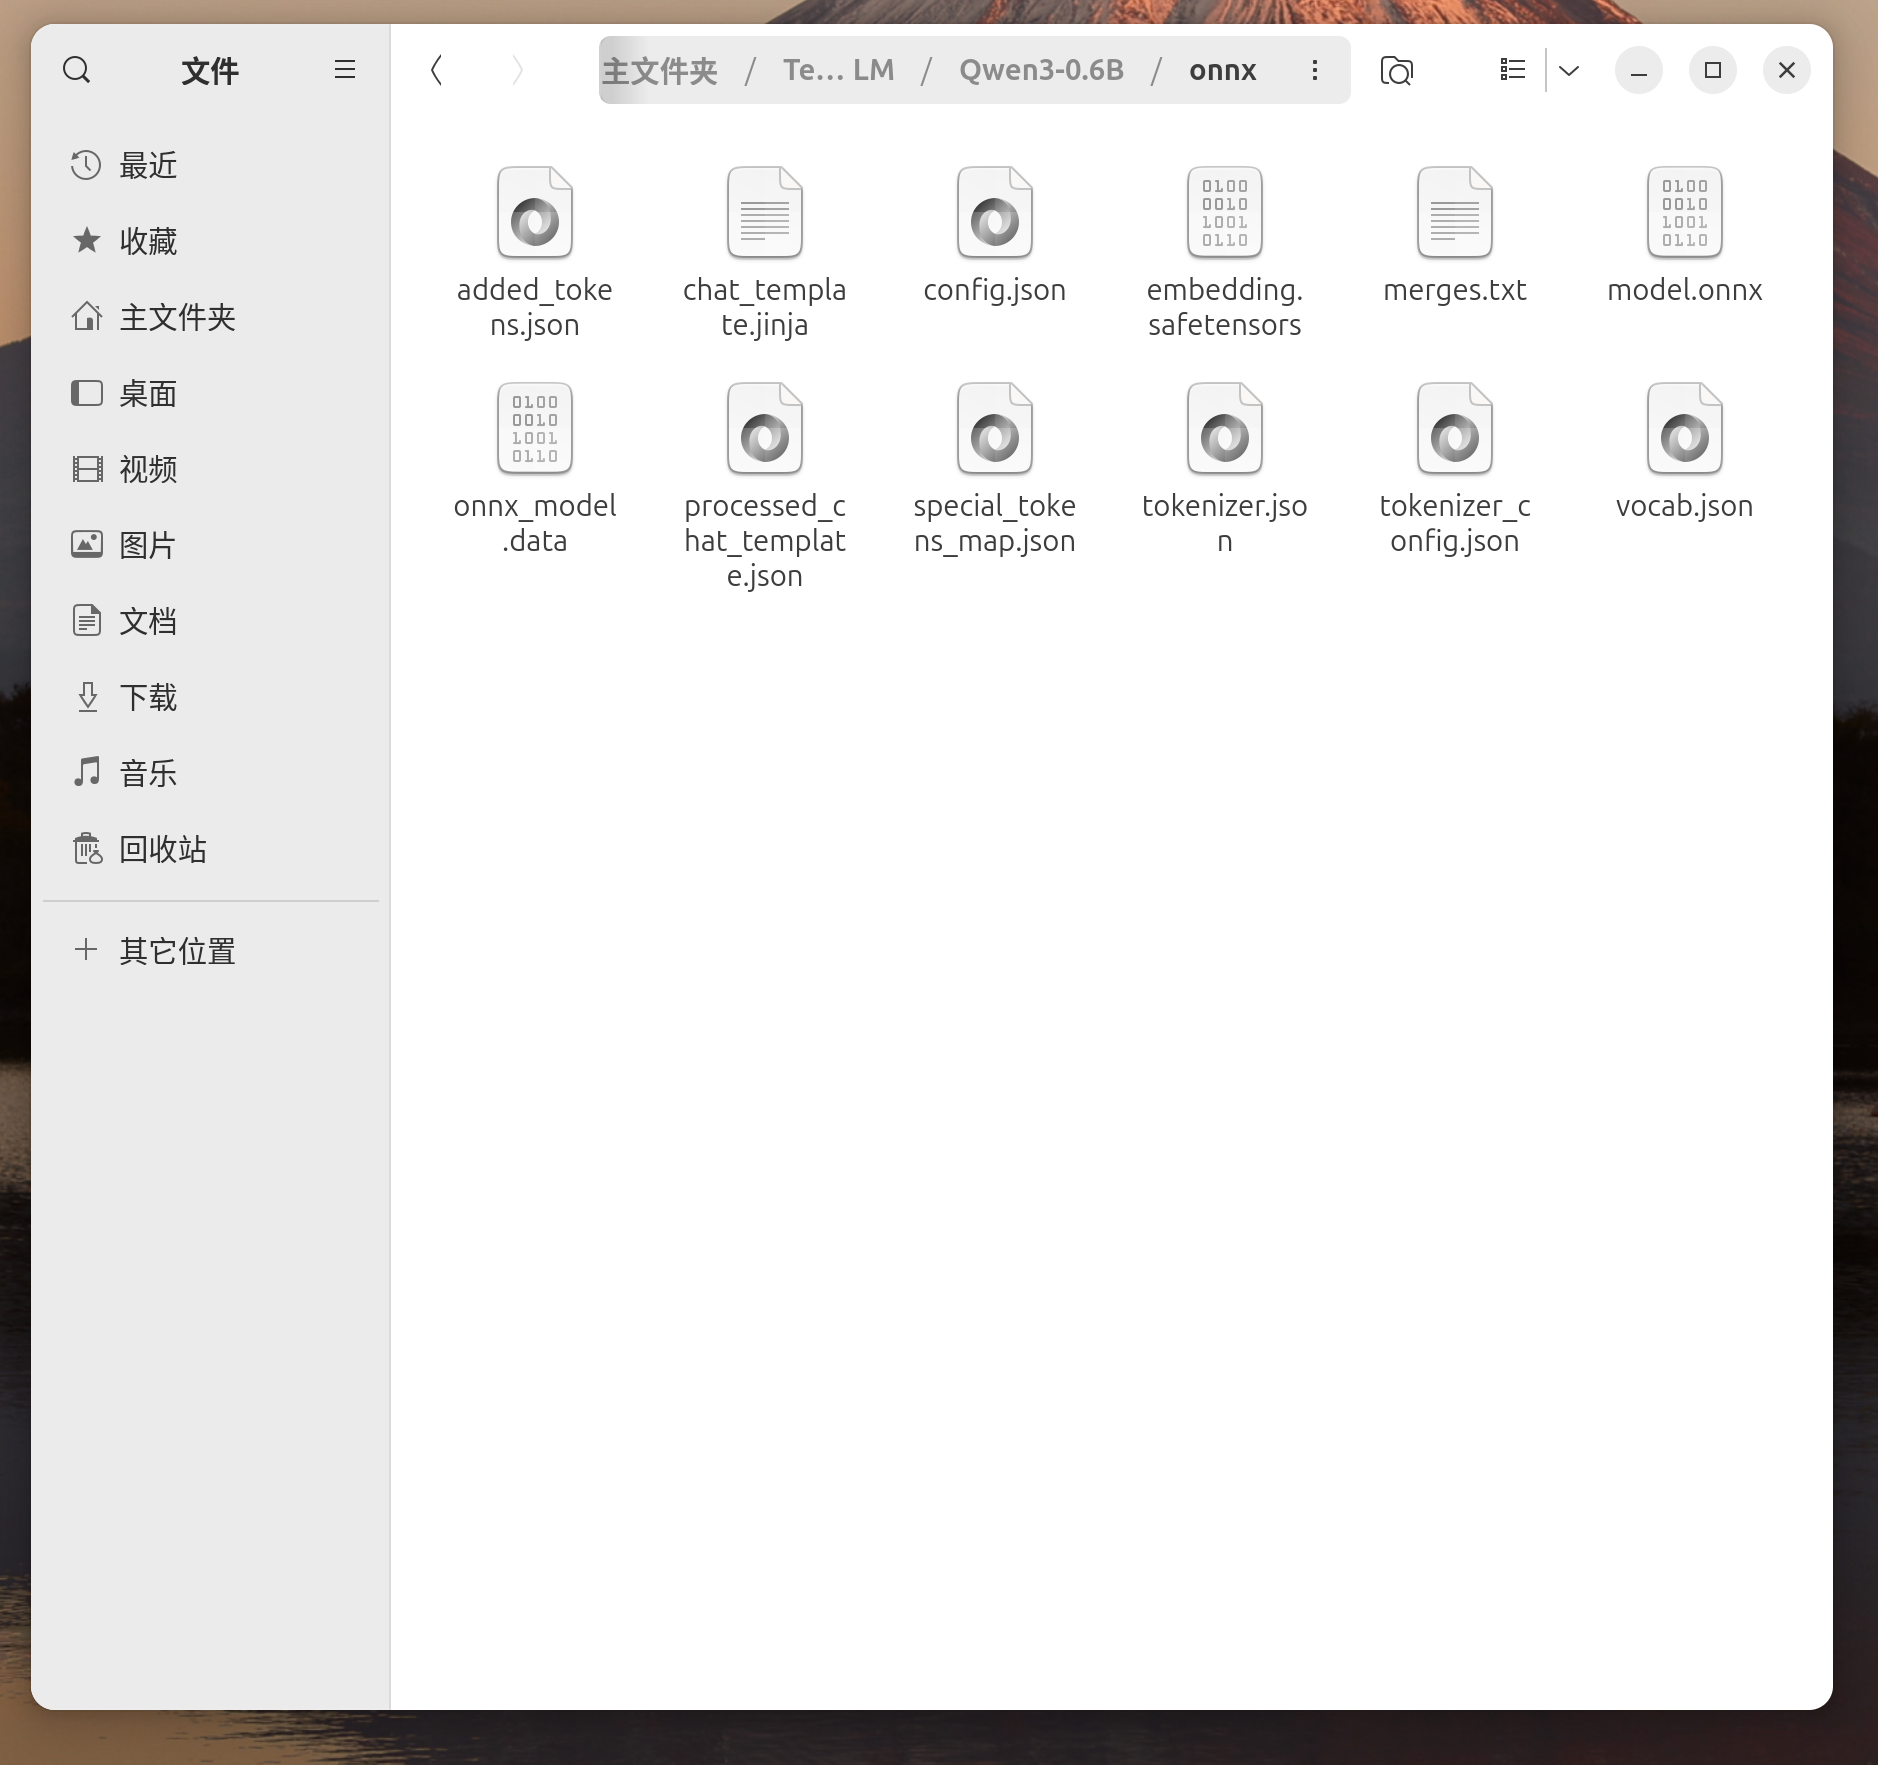Viewport: 1878px width, 1765px height.
Task: Click the 'chat_template.jinja' file name label
Action: pos(765,307)
